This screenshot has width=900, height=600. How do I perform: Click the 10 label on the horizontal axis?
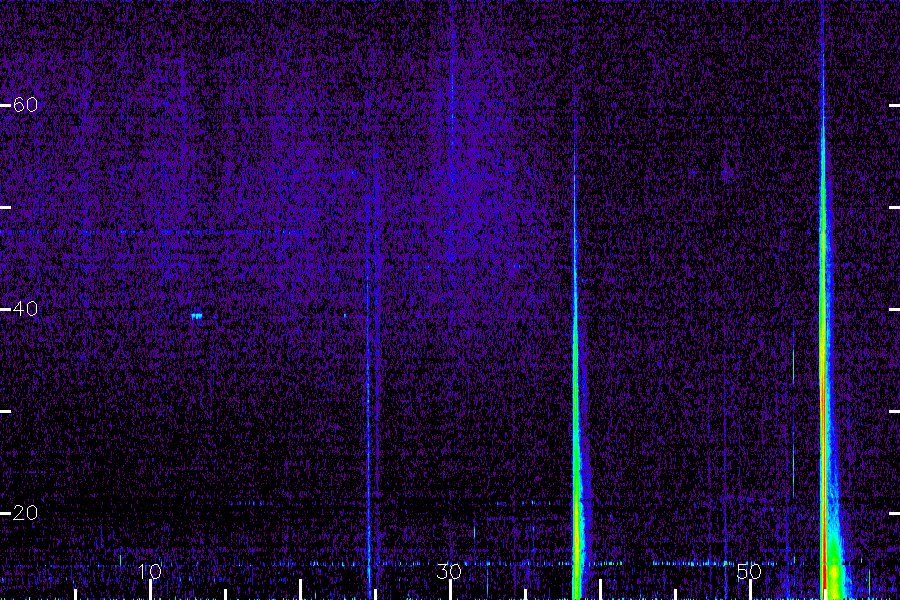[x=150, y=571]
